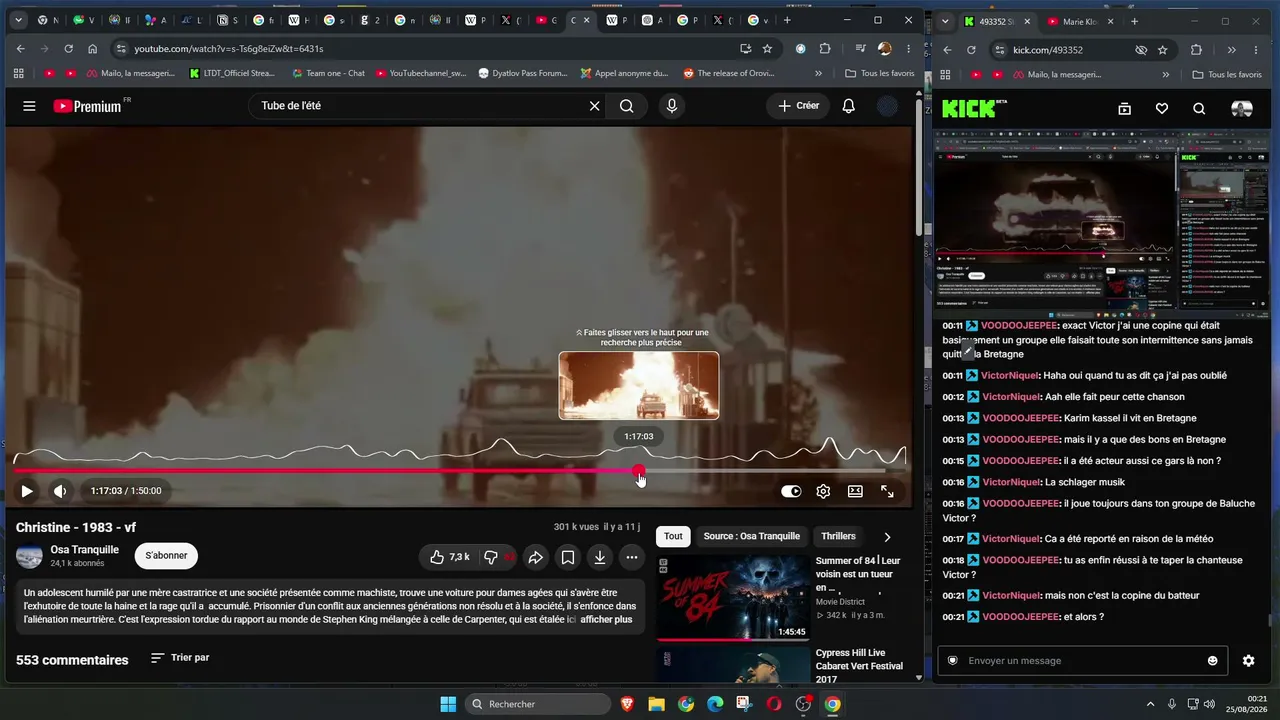
Task: Open tab search dropdown in Kick window
Action: point(945,21)
